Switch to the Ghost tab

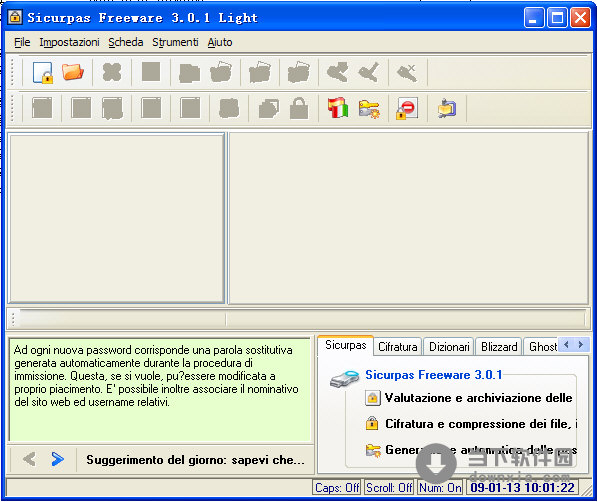tap(542, 347)
